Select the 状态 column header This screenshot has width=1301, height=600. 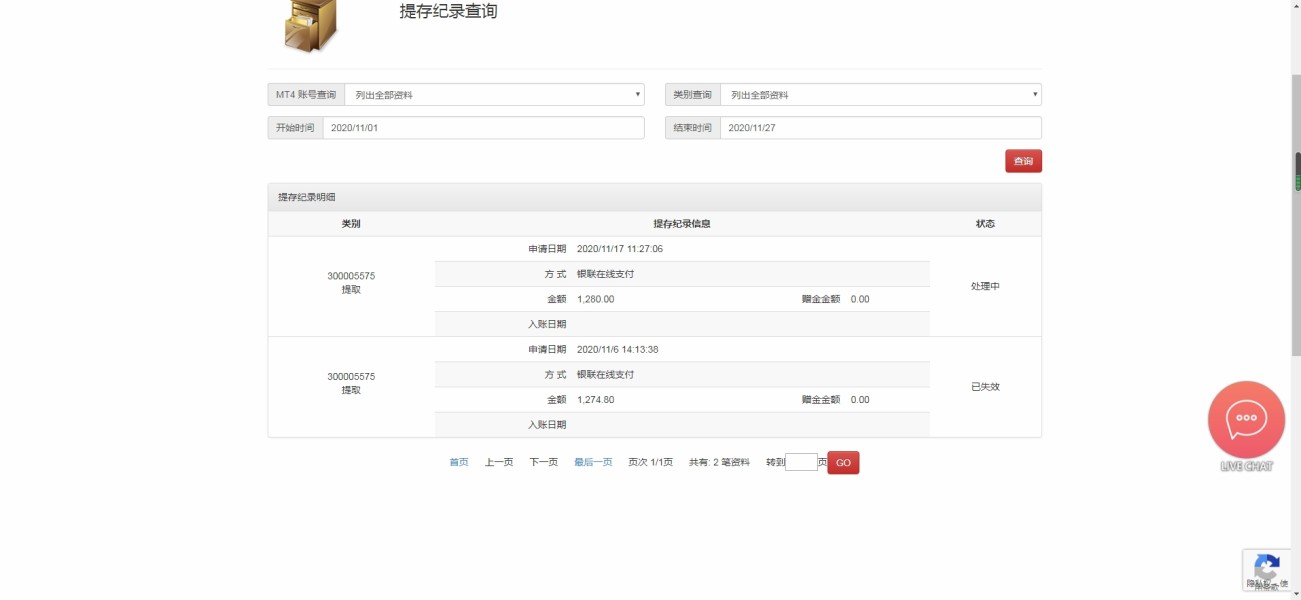click(x=985, y=224)
